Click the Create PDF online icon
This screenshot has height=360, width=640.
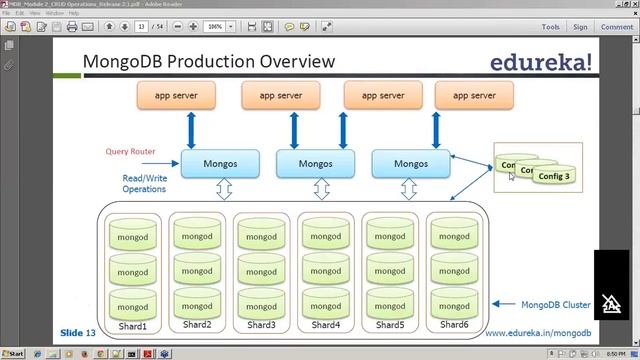coord(10,27)
